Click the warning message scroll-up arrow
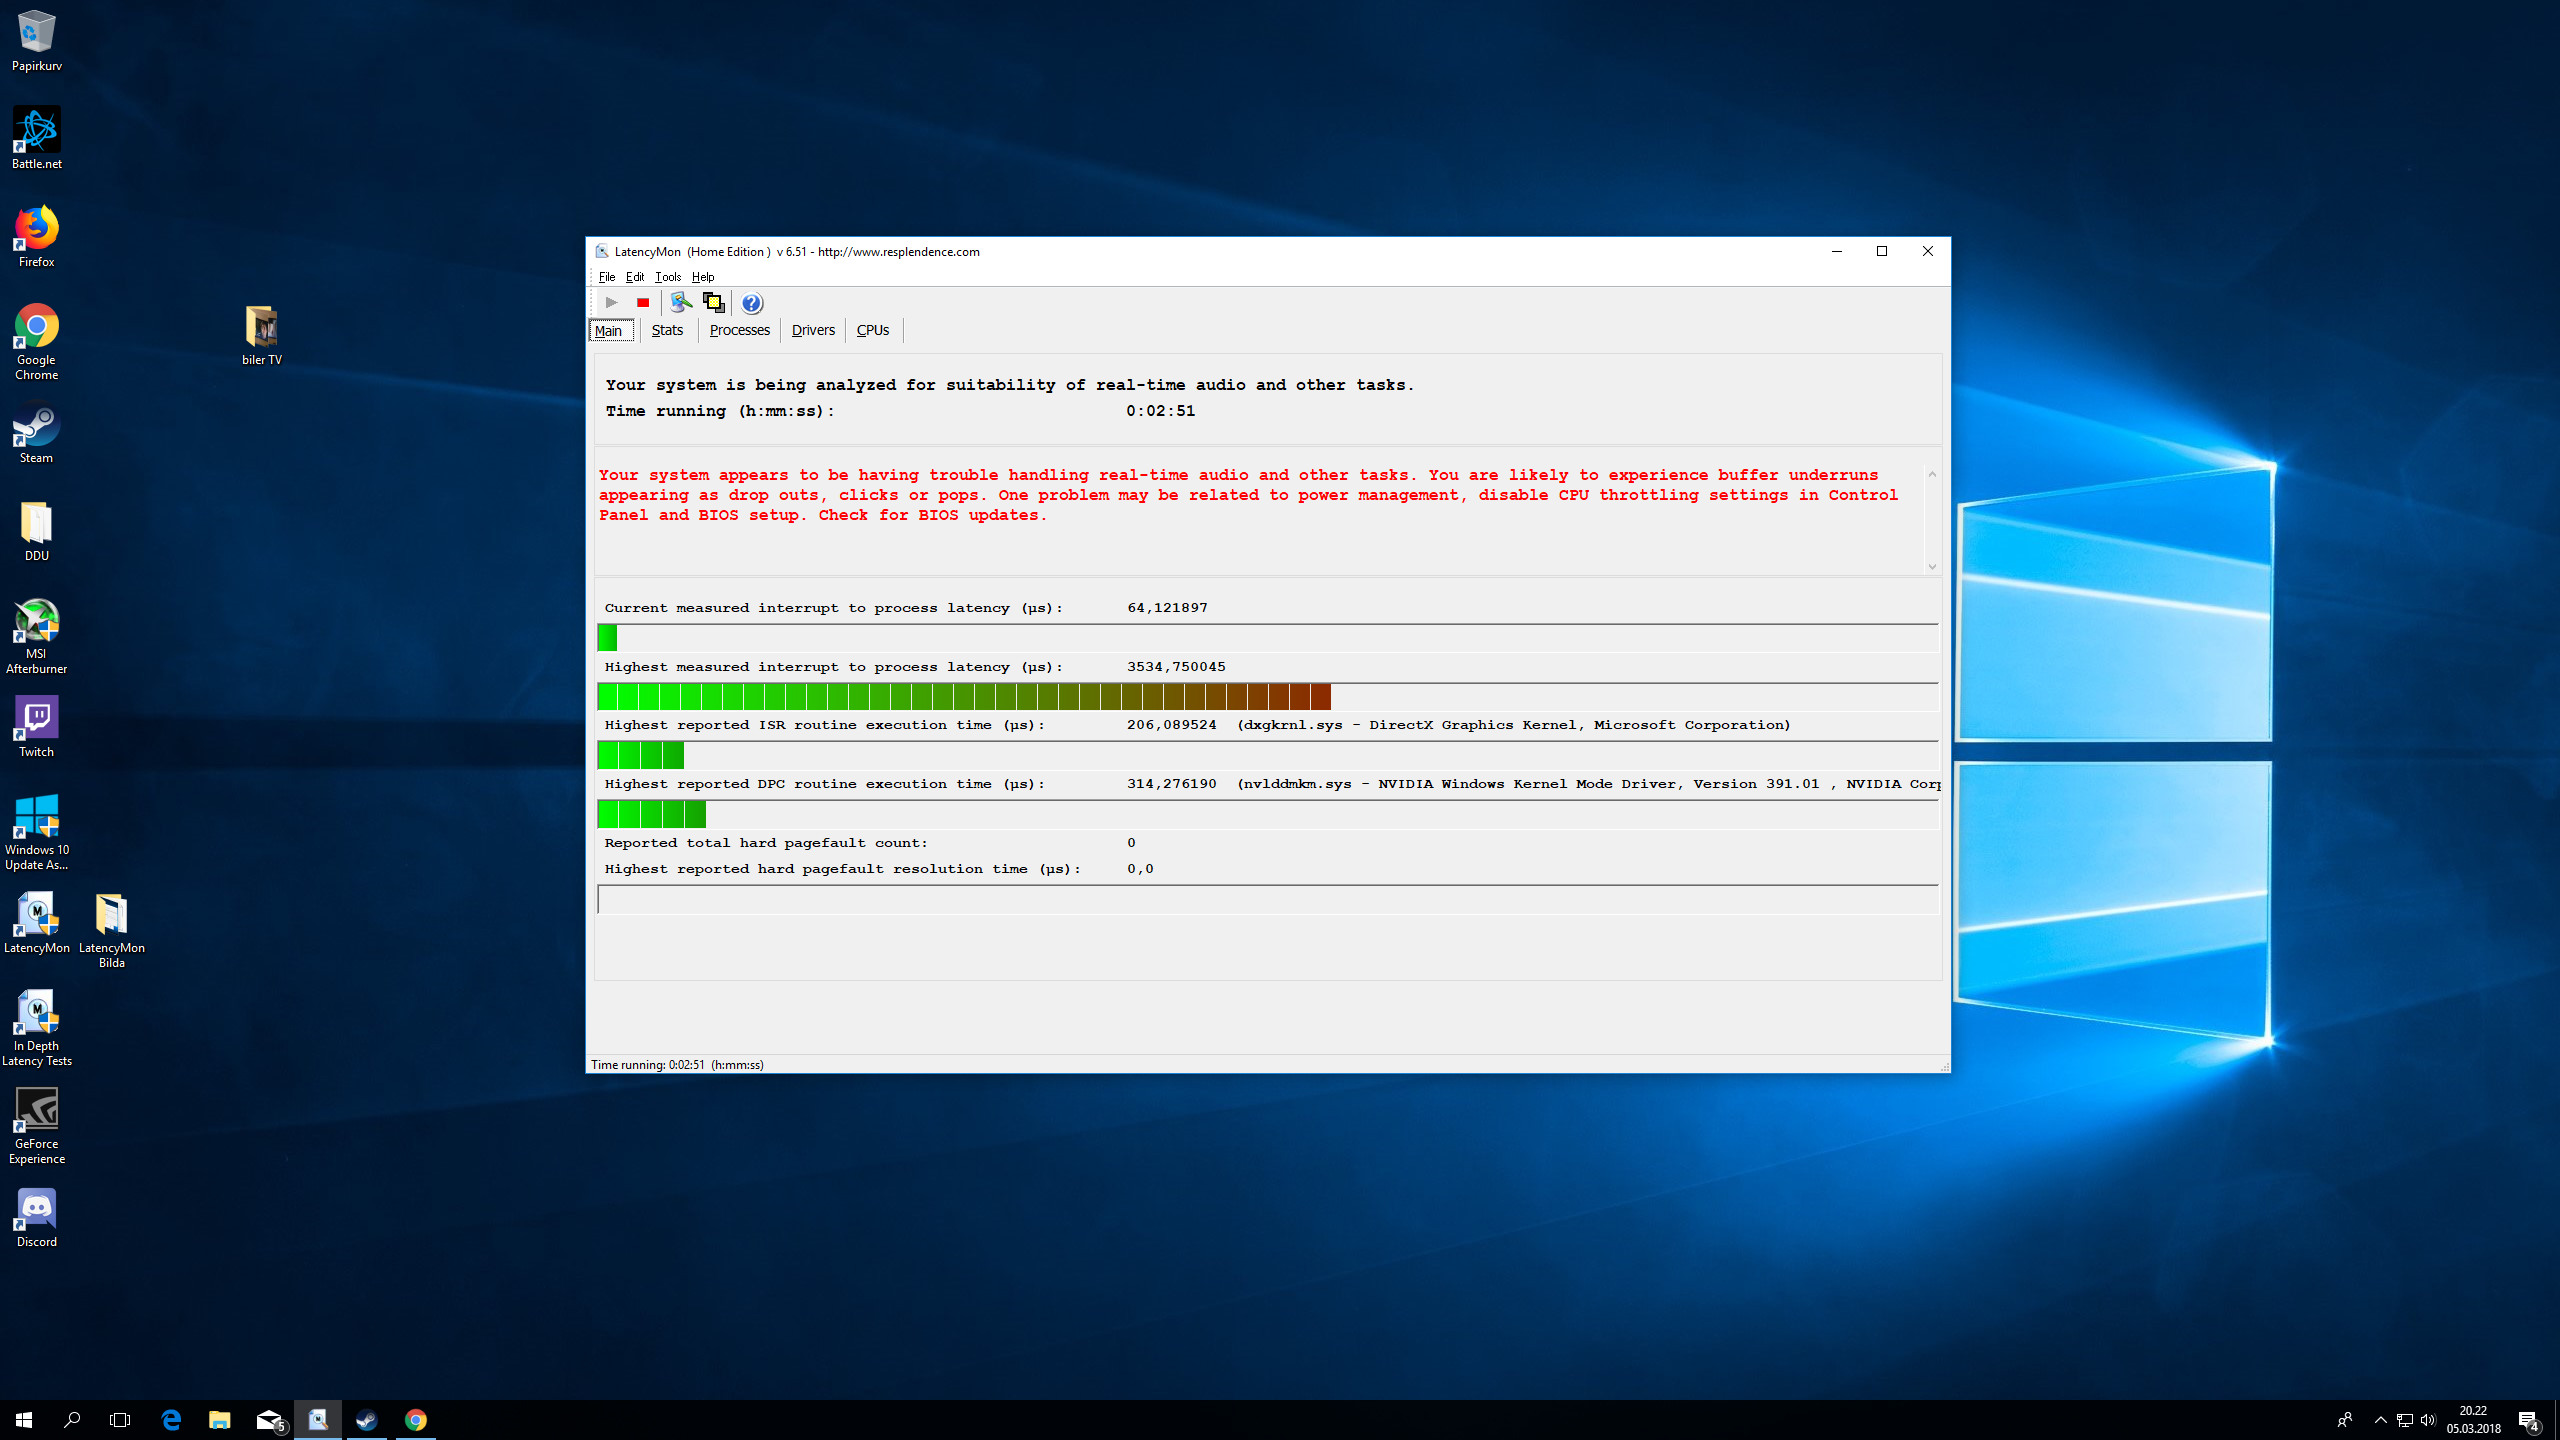 point(1932,474)
